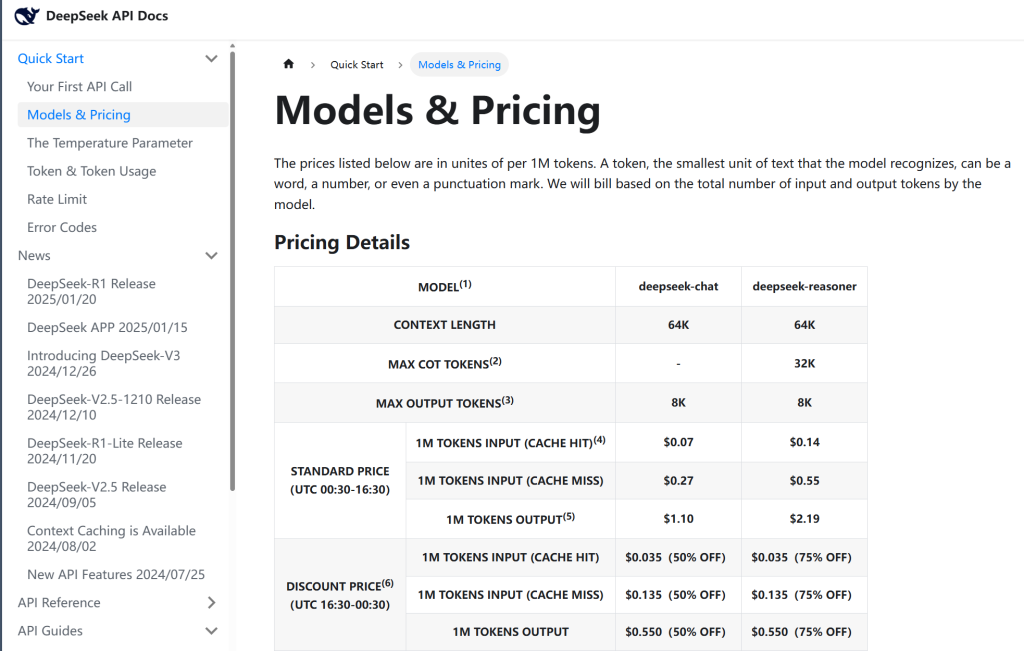Collapse the News section chevron
Screen dimensions: 1024x651
tap(211, 256)
